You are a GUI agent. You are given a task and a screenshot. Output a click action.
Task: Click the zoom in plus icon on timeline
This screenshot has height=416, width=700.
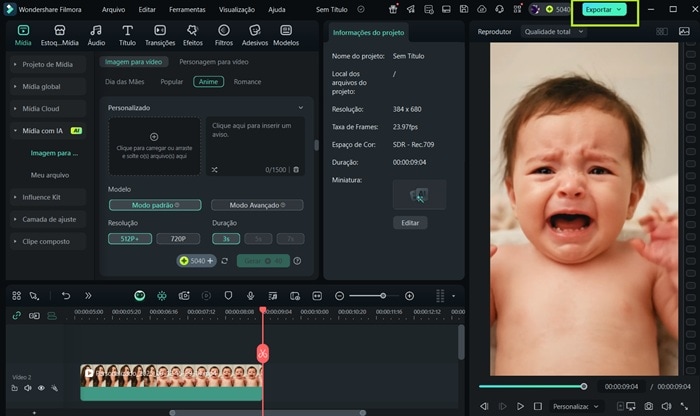coord(409,295)
